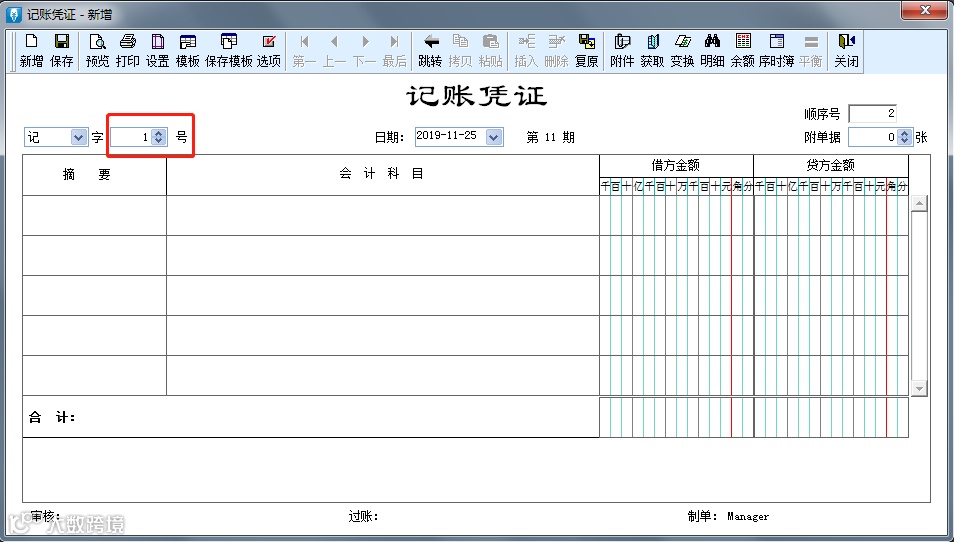Click the 会计科目 column header
Image resolution: width=954 pixels, height=542 pixels.
383,175
